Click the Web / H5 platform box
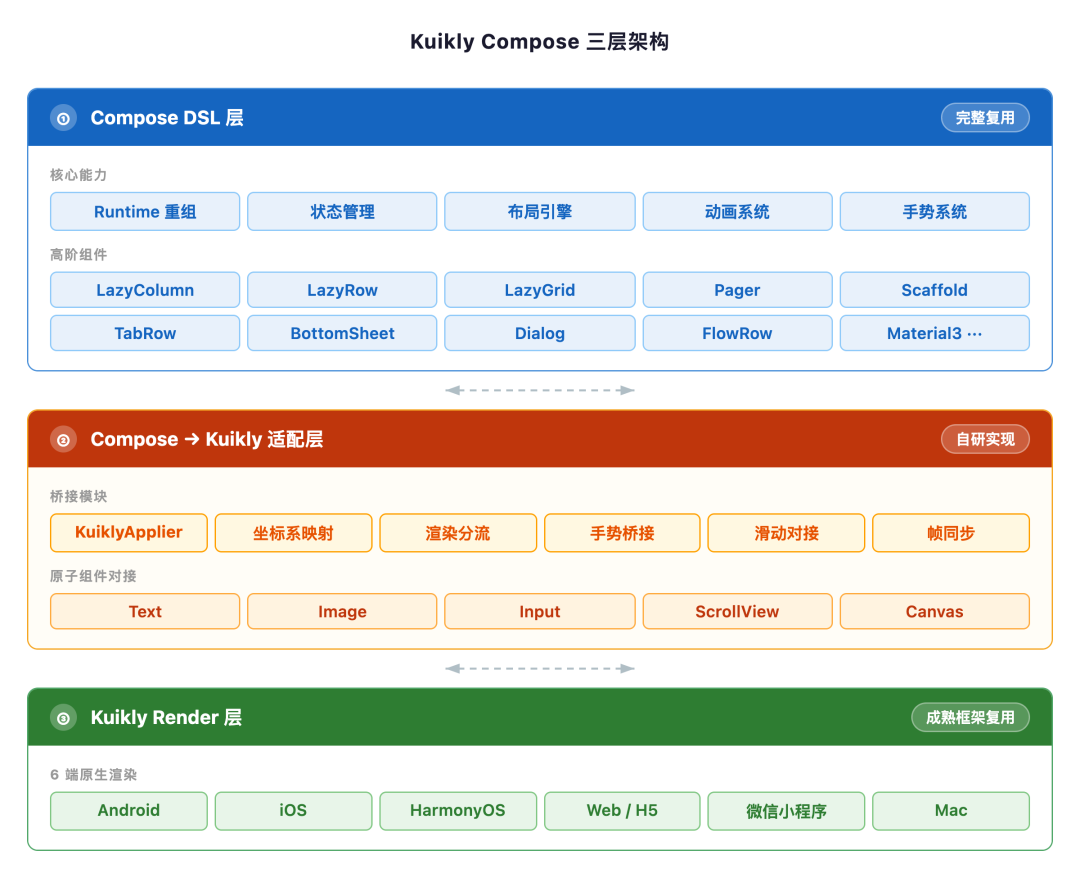This screenshot has height=878, width=1080. [622, 811]
